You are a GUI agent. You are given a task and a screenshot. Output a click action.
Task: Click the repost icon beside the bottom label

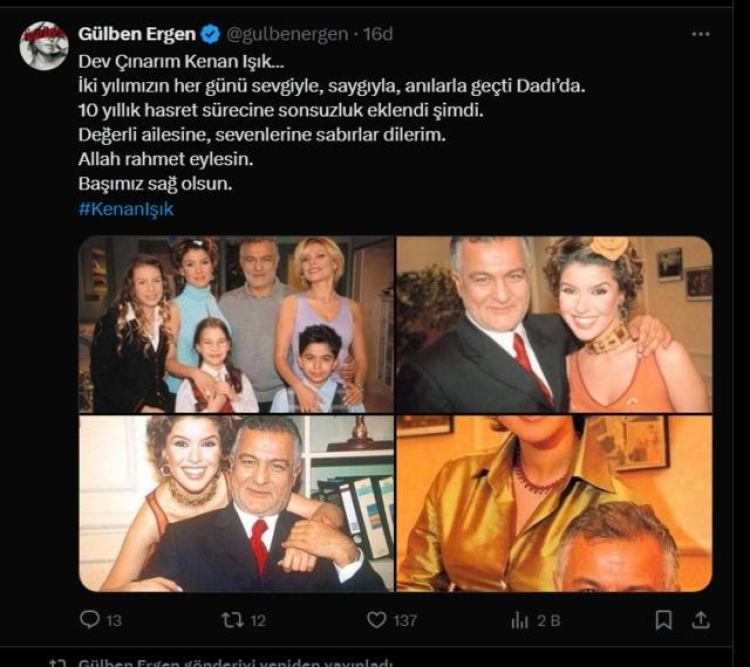click(58, 660)
